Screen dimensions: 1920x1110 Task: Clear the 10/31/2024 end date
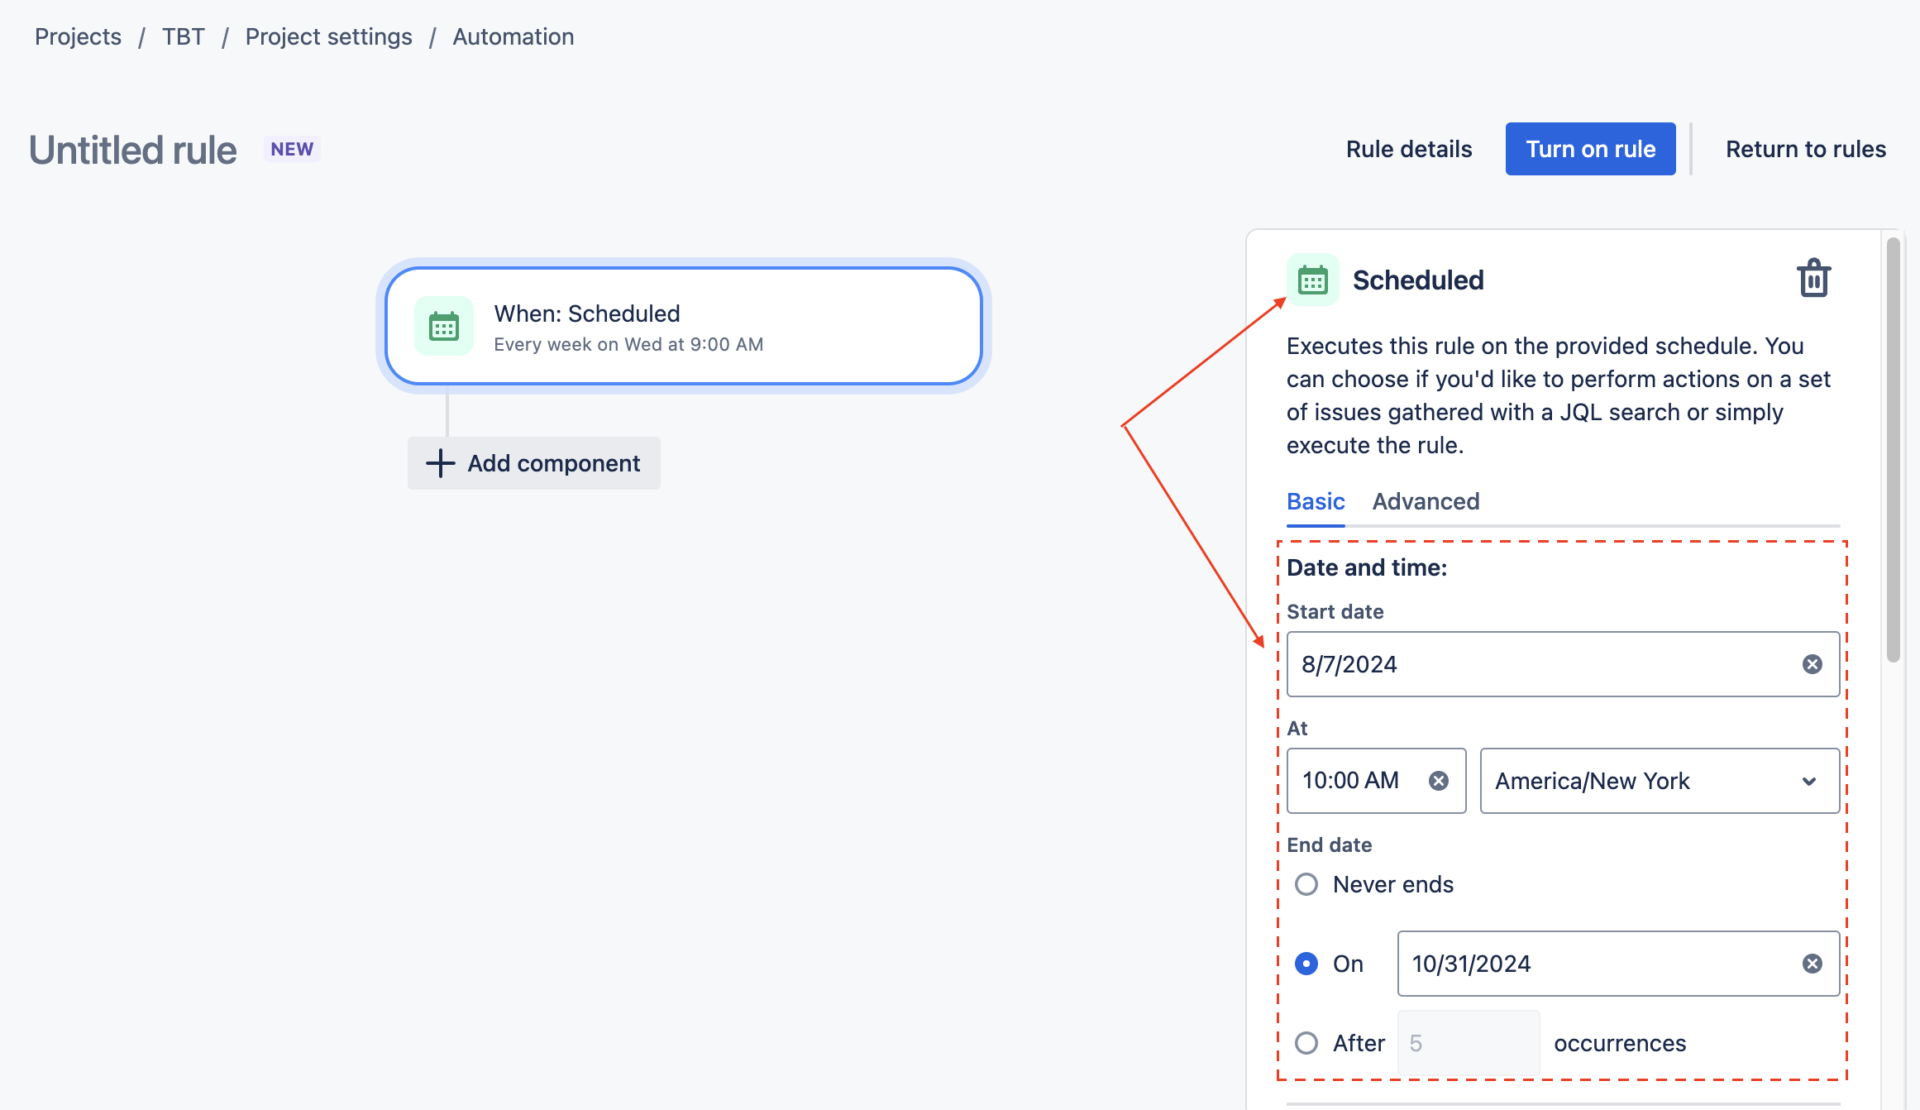click(x=1810, y=963)
